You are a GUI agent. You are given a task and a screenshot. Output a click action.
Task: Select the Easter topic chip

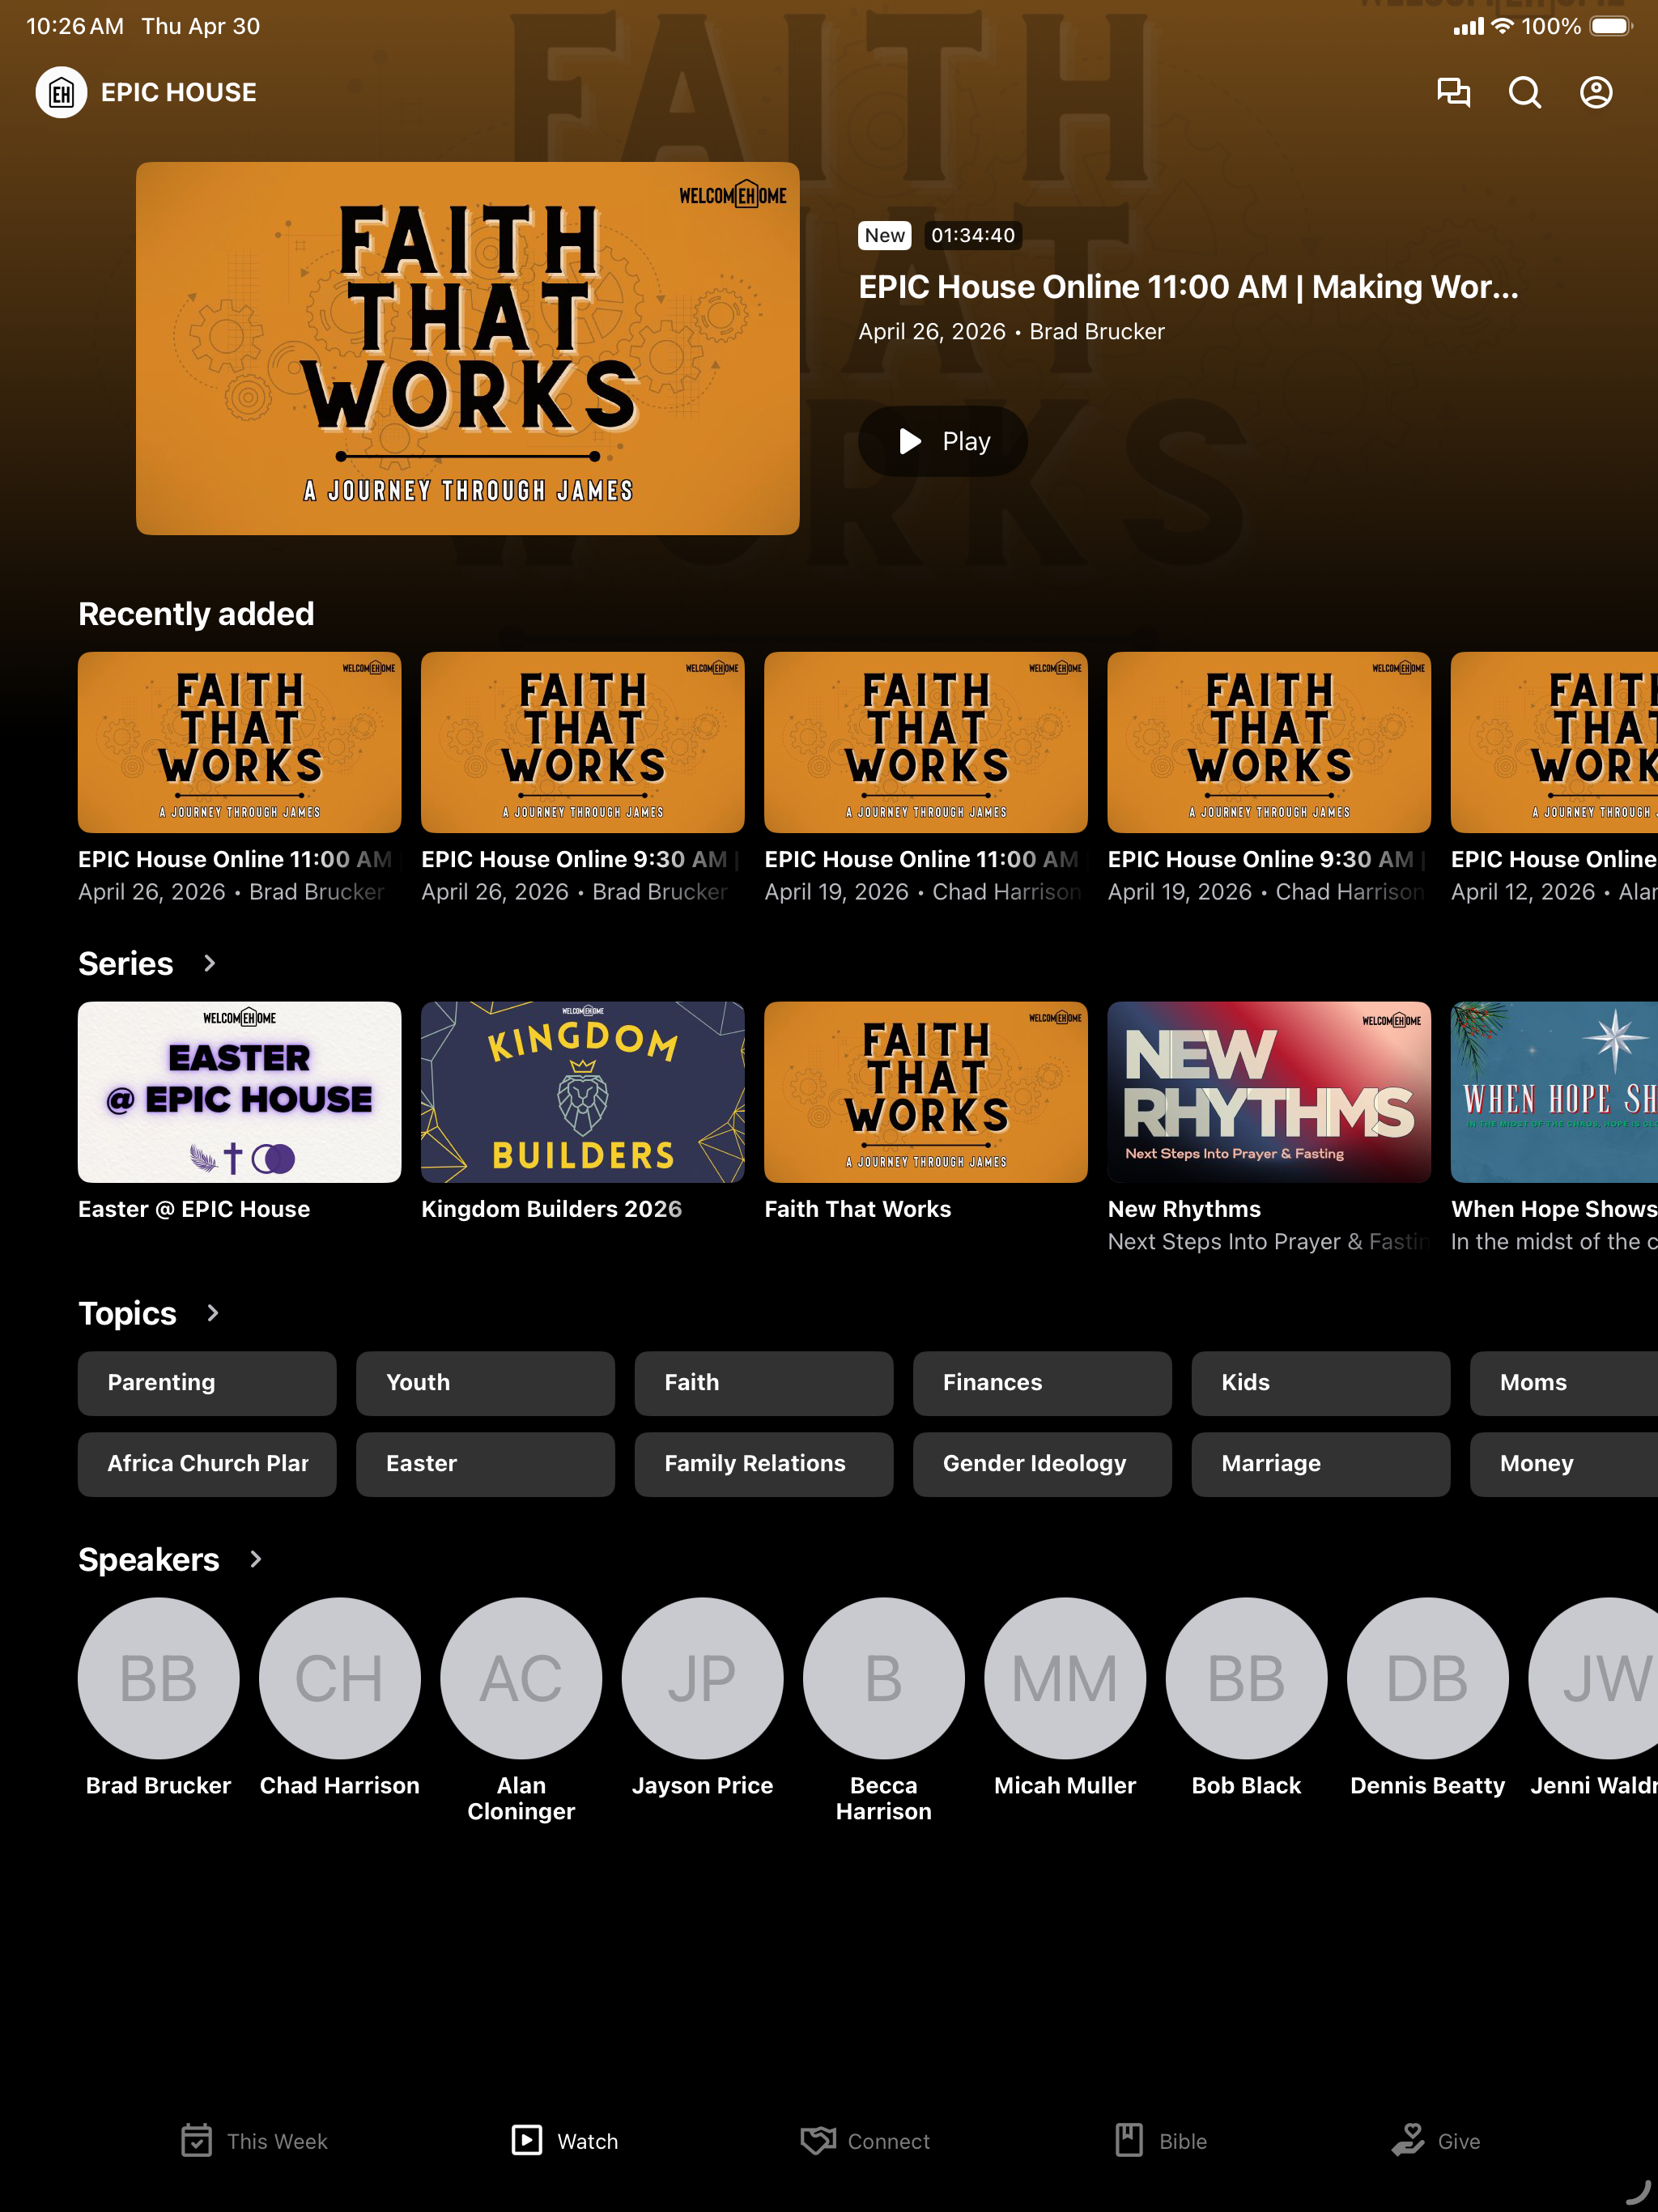[x=485, y=1464]
